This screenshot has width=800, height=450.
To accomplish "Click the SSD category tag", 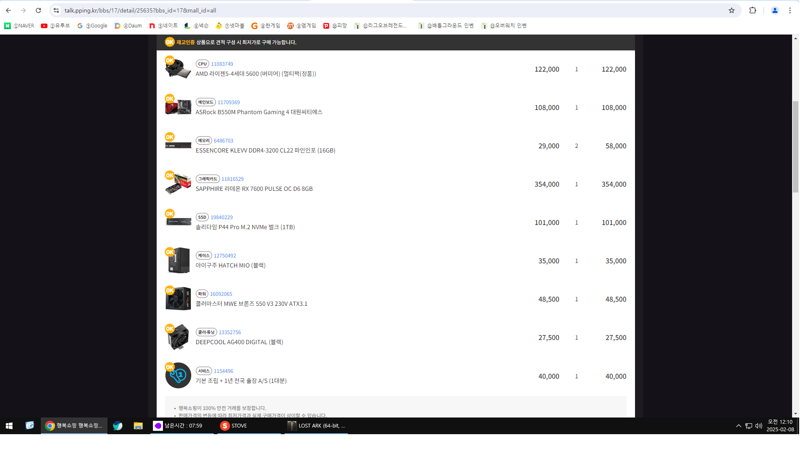I will [202, 217].
